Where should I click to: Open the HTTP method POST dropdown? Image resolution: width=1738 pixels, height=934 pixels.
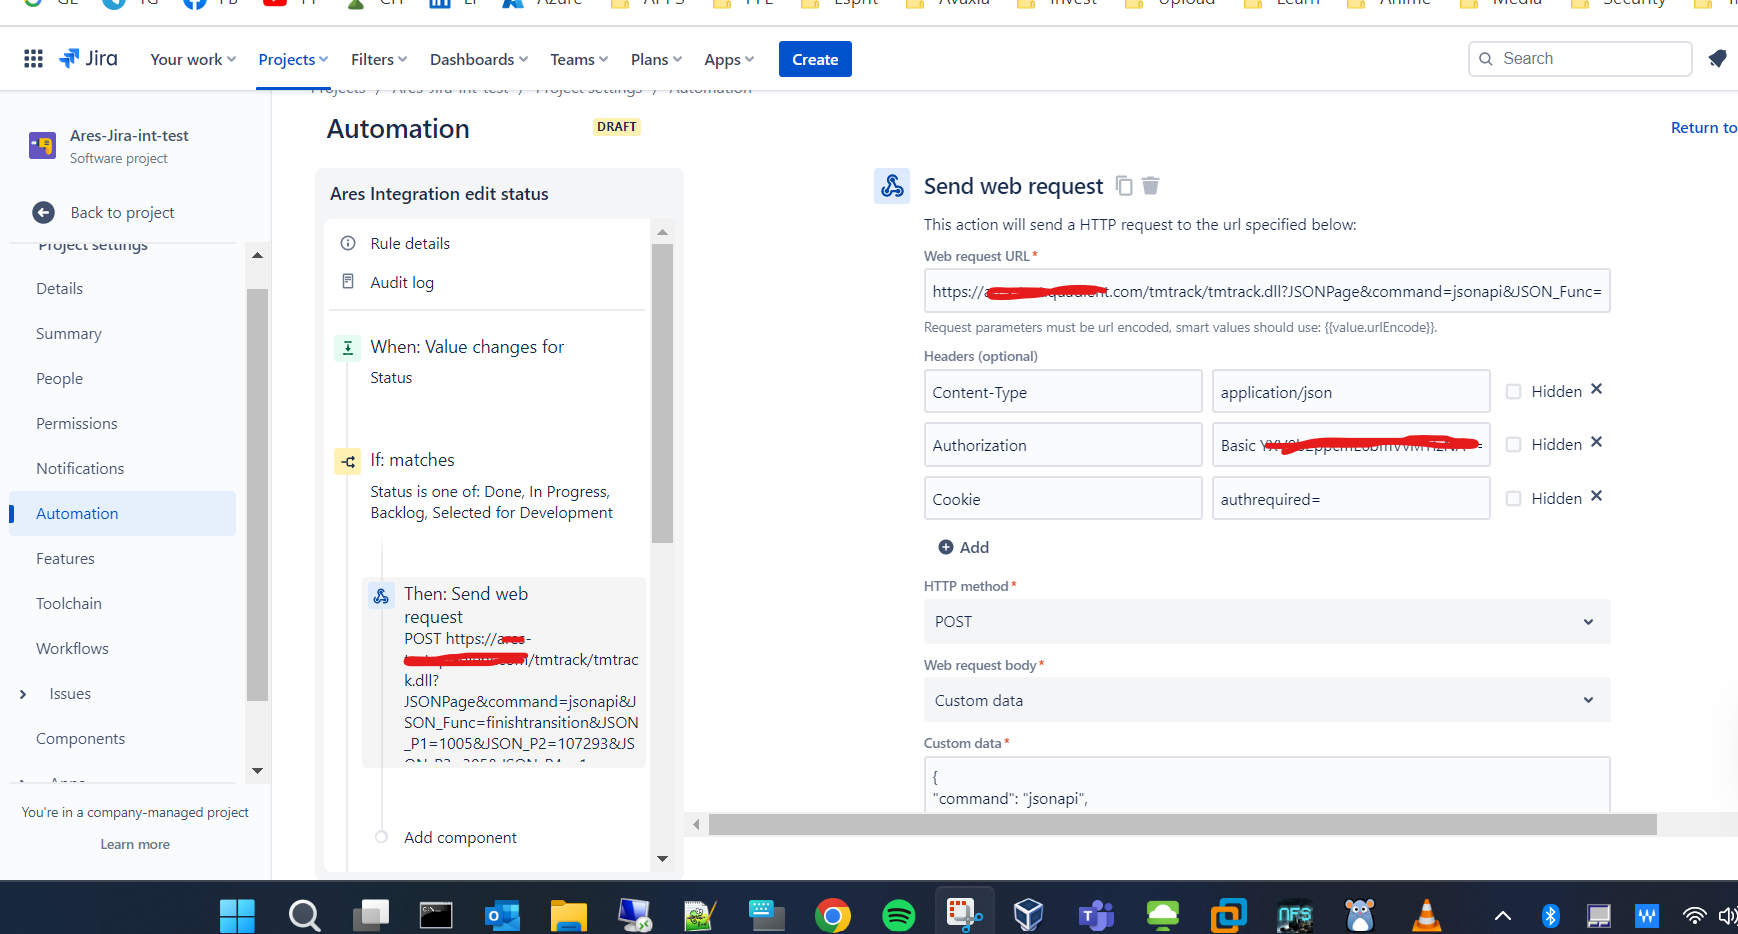pos(1267,622)
